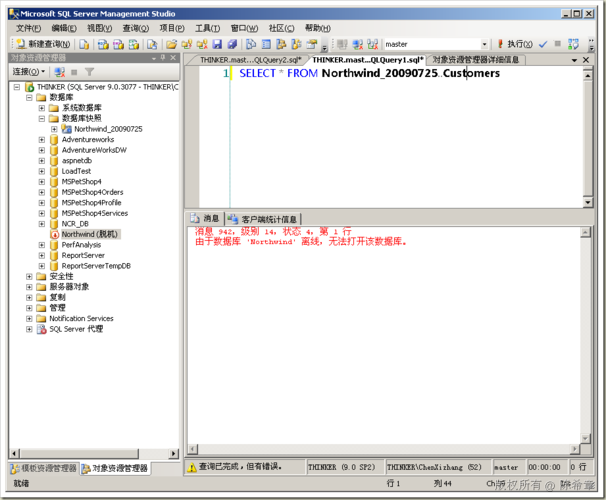Expand the 安全性 (Security) folder
This screenshot has height=500, width=606.
coord(29,277)
